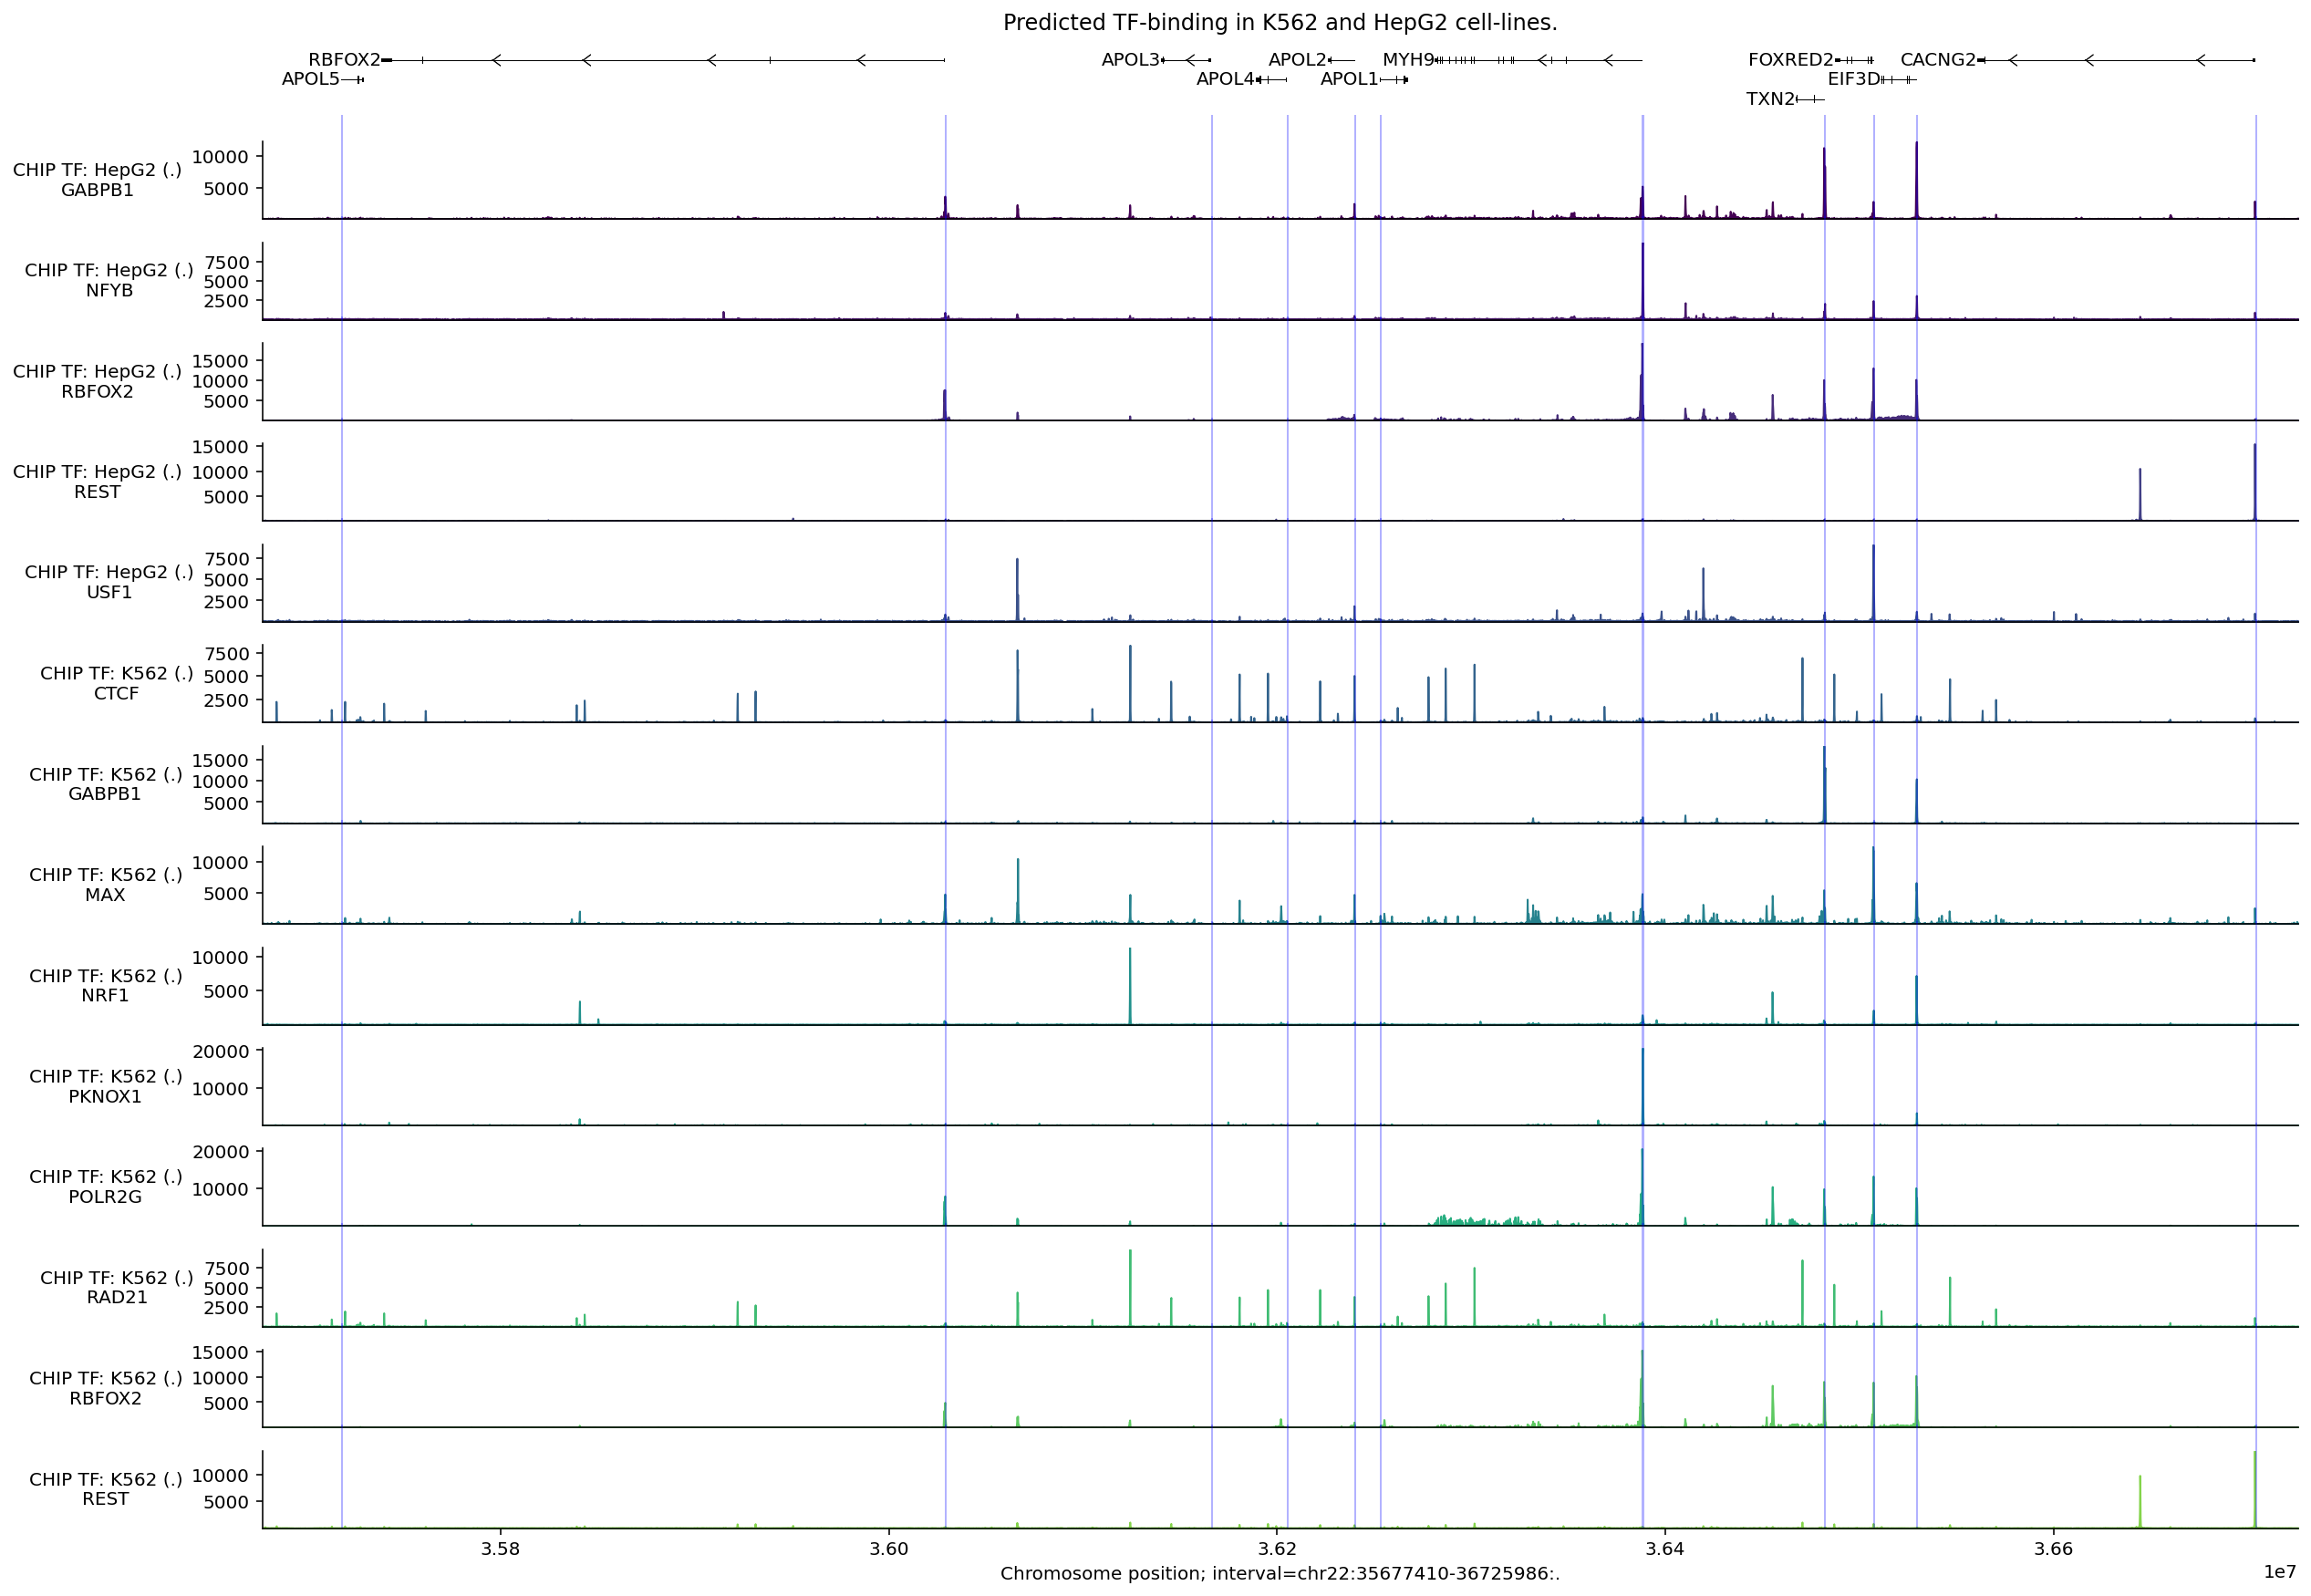
Task: Click the 3.60 x-axis tick label
Action: pos(888,1549)
